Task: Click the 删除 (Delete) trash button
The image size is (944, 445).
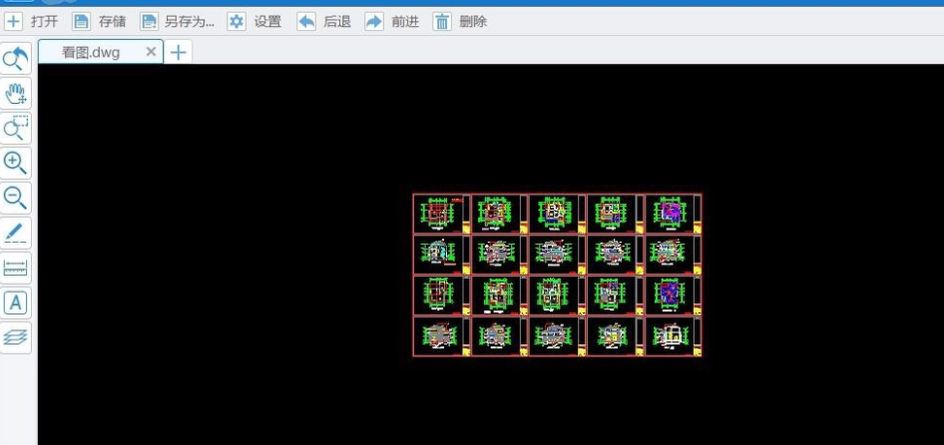Action: tap(460, 21)
